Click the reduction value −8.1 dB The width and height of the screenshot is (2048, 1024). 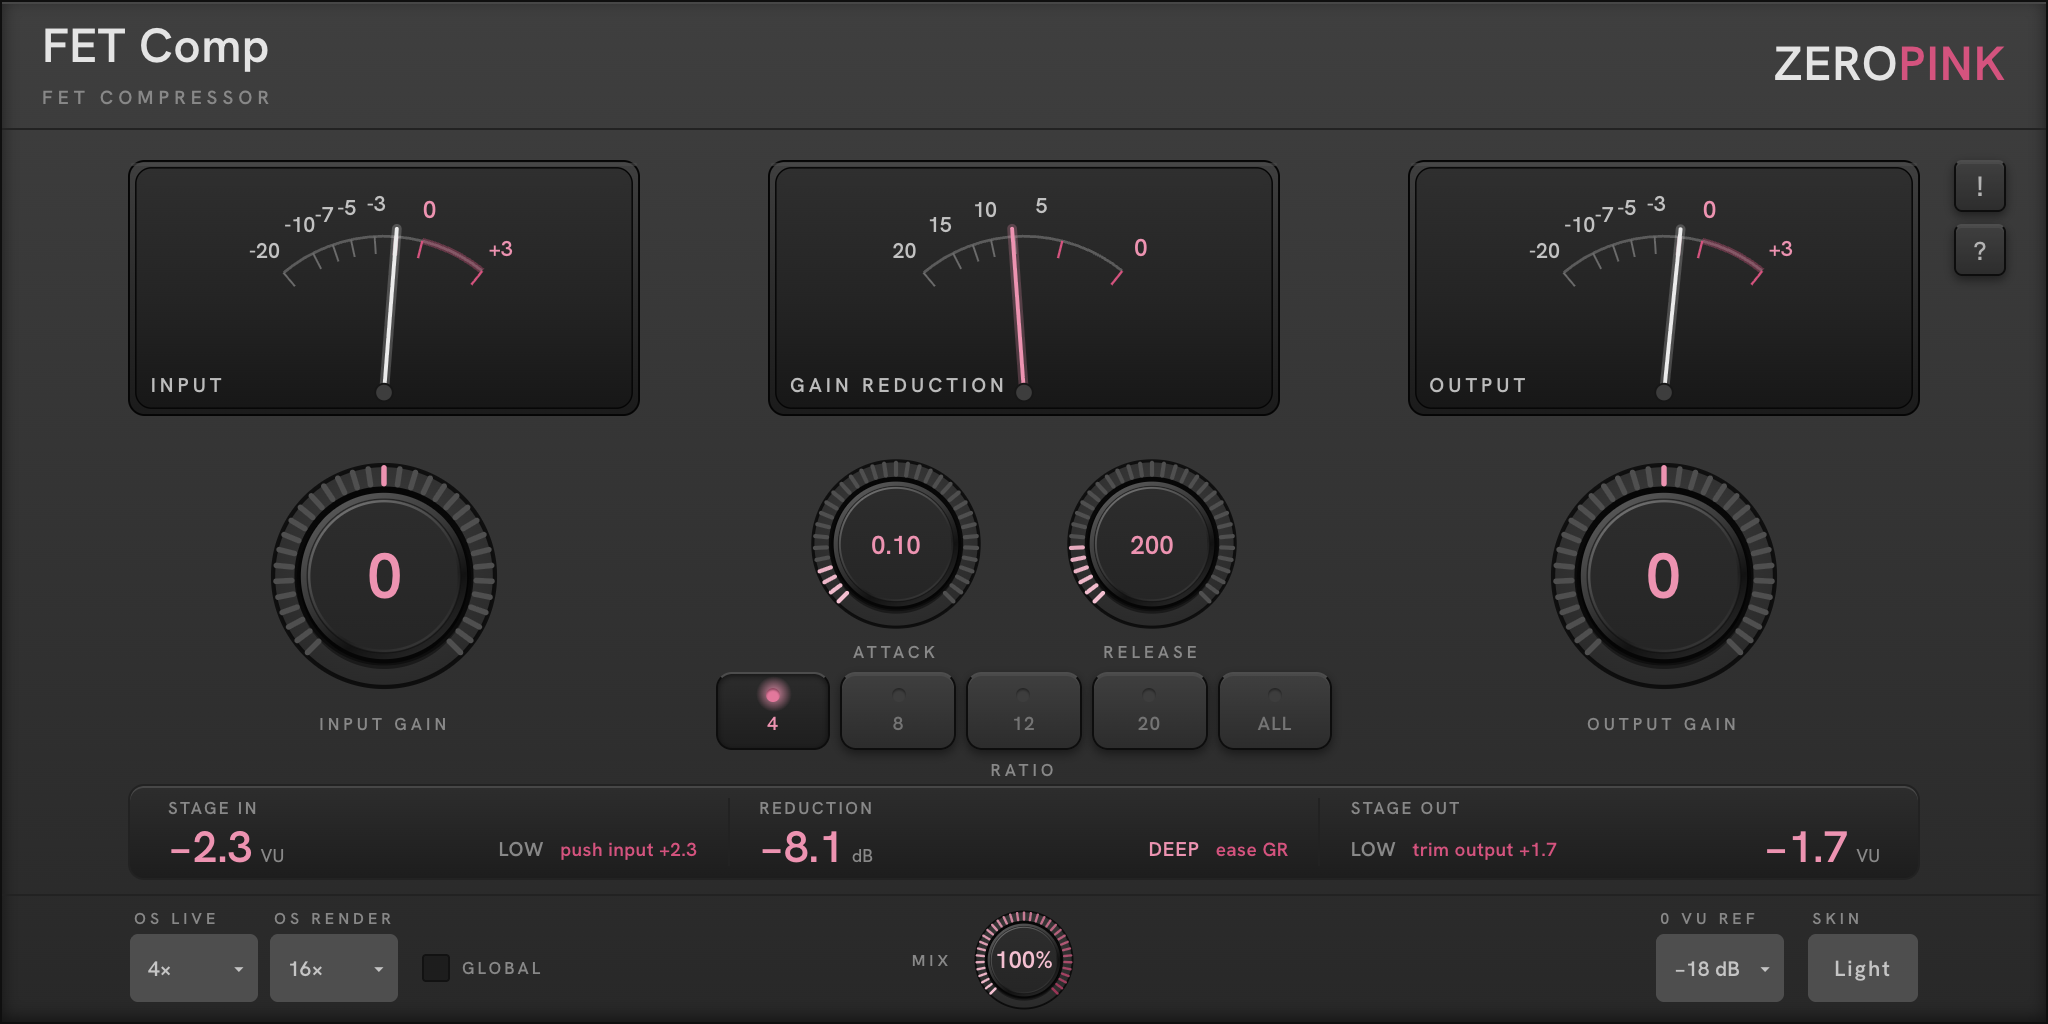click(x=817, y=848)
